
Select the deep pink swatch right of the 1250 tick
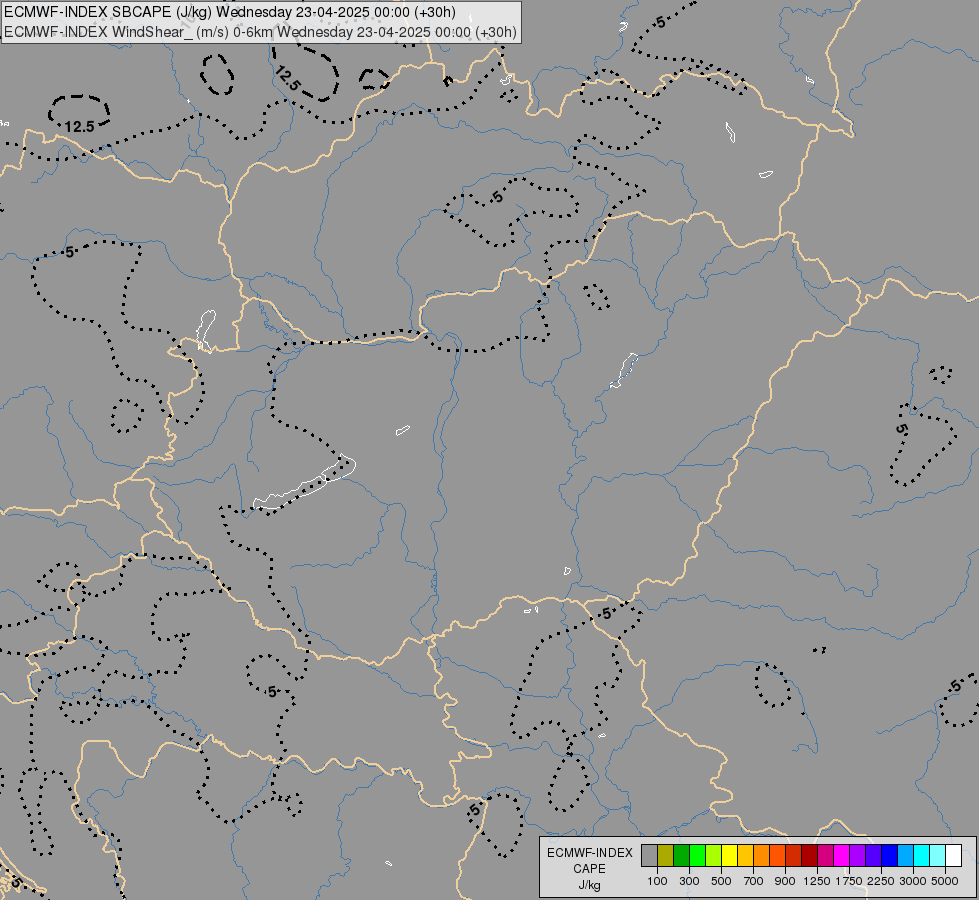(x=825, y=855)
